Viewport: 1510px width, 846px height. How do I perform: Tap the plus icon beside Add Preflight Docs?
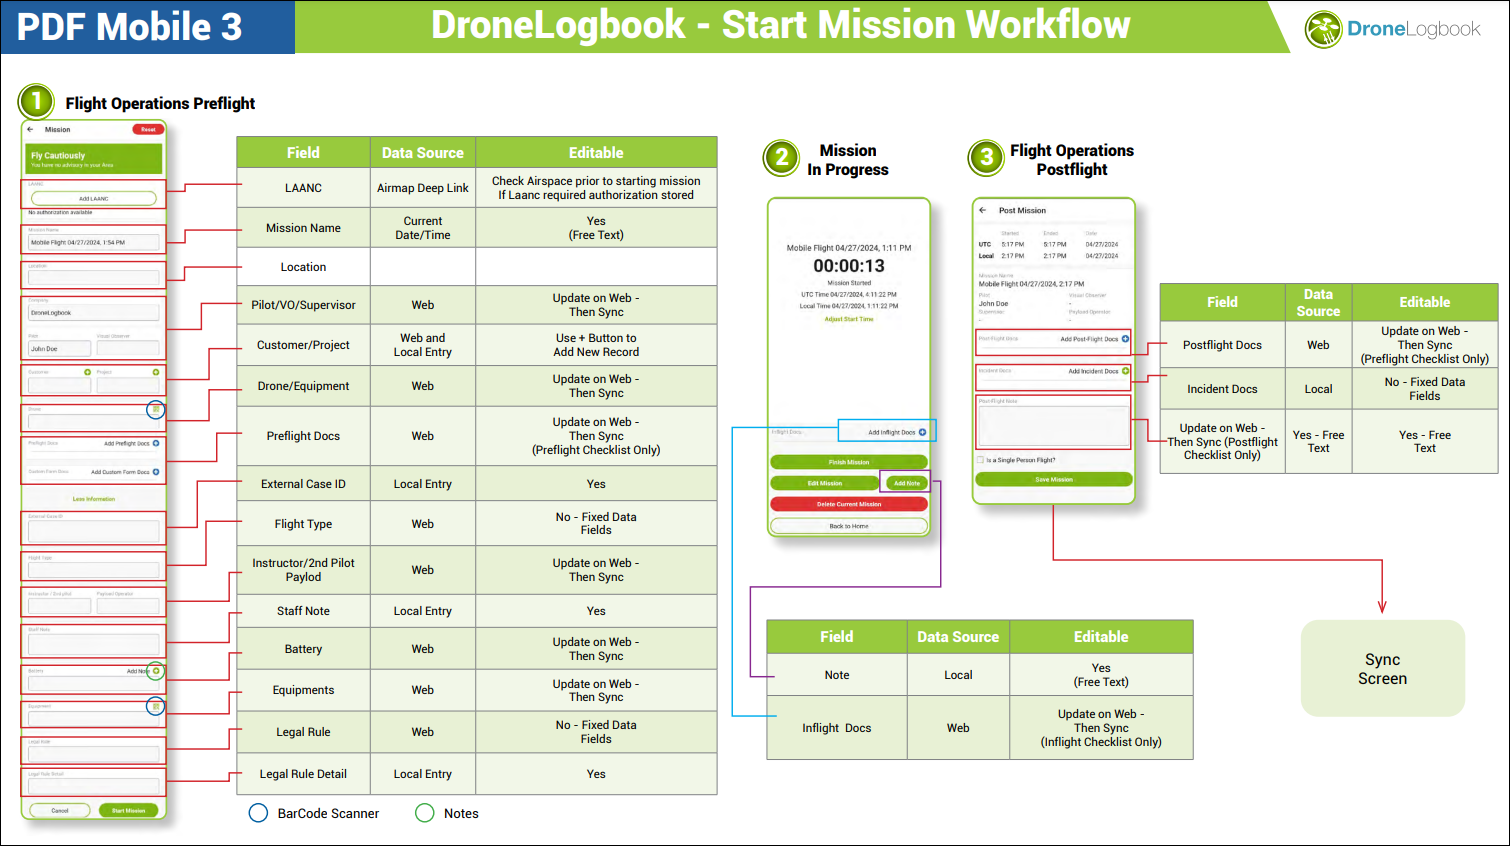(156, 443)
